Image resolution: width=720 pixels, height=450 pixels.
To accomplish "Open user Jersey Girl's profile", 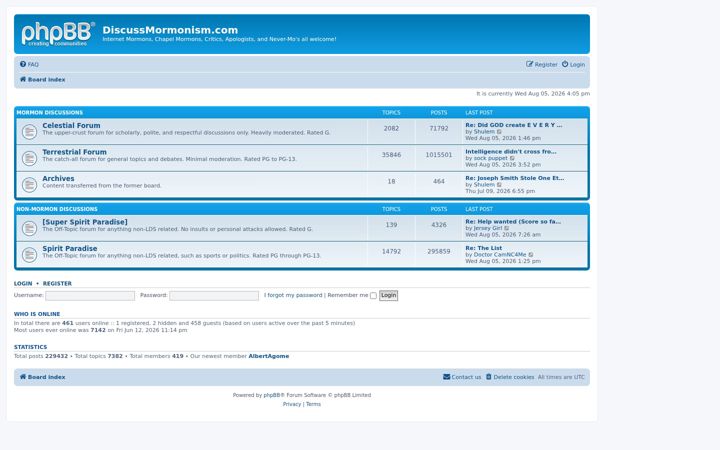I will (488, 228).
